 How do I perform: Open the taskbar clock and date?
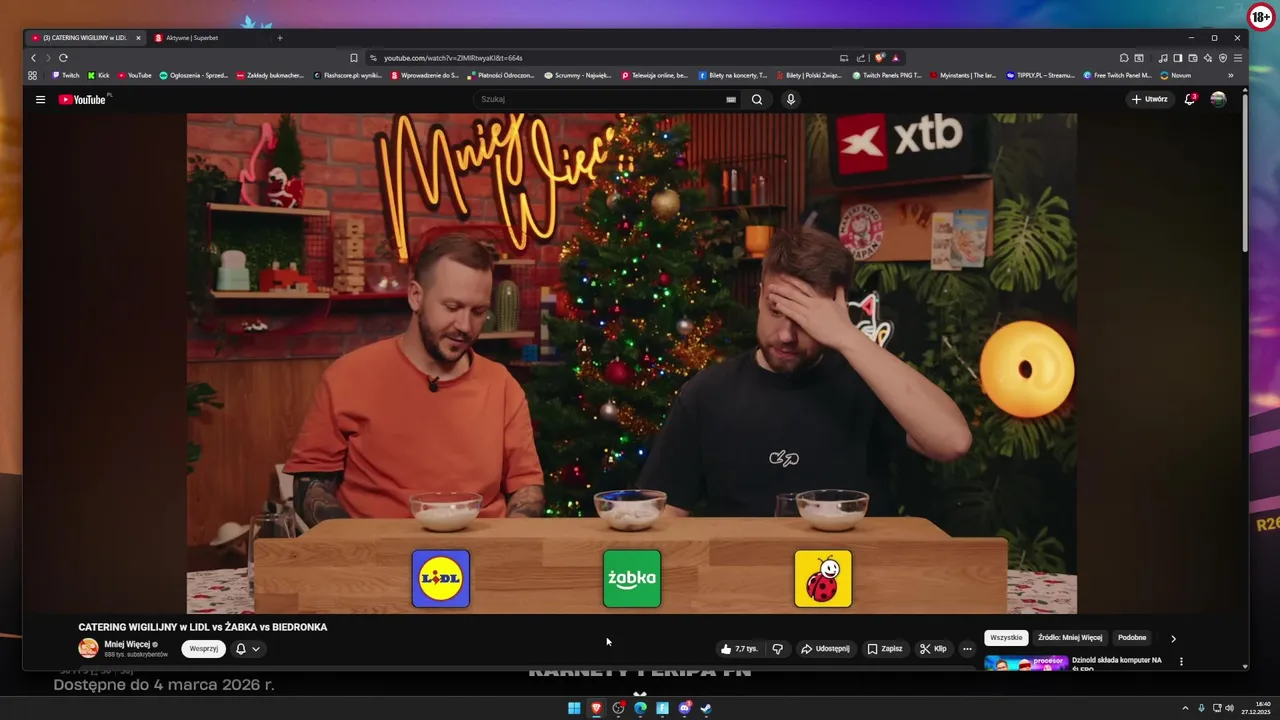1255,708
